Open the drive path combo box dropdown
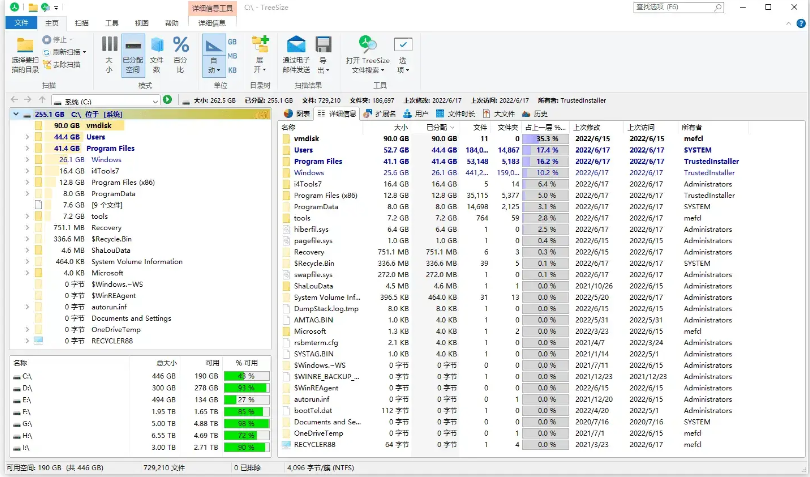 [x=153, y=100]
